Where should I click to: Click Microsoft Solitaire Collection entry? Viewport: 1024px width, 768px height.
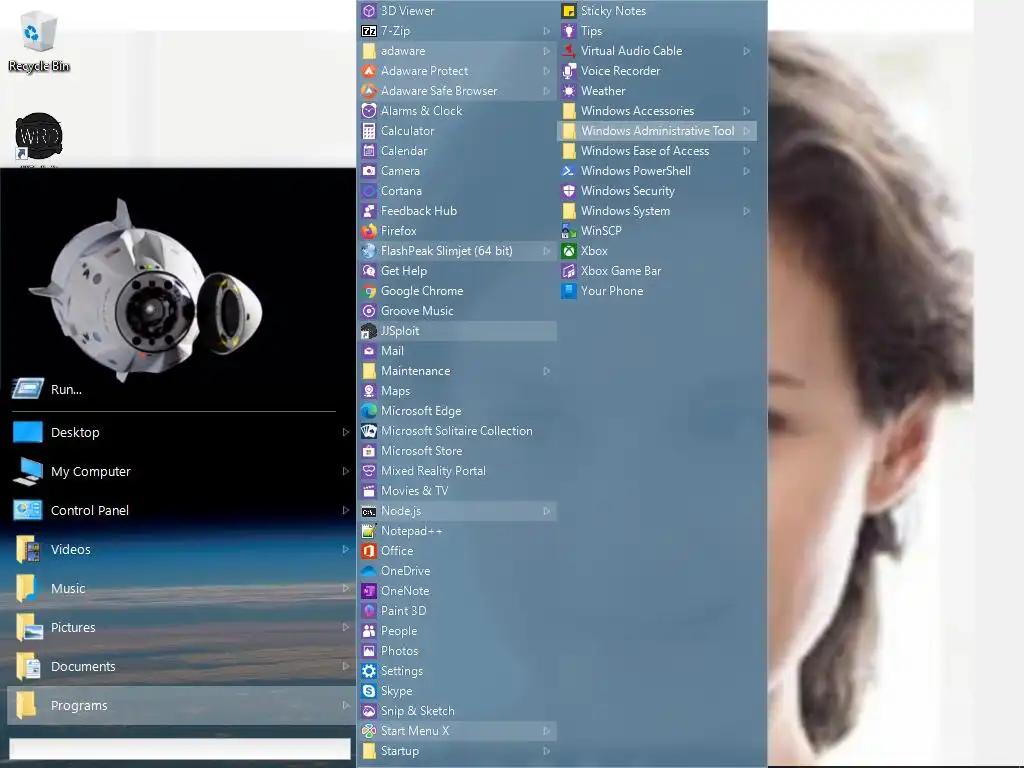click(x=457, y=431)
